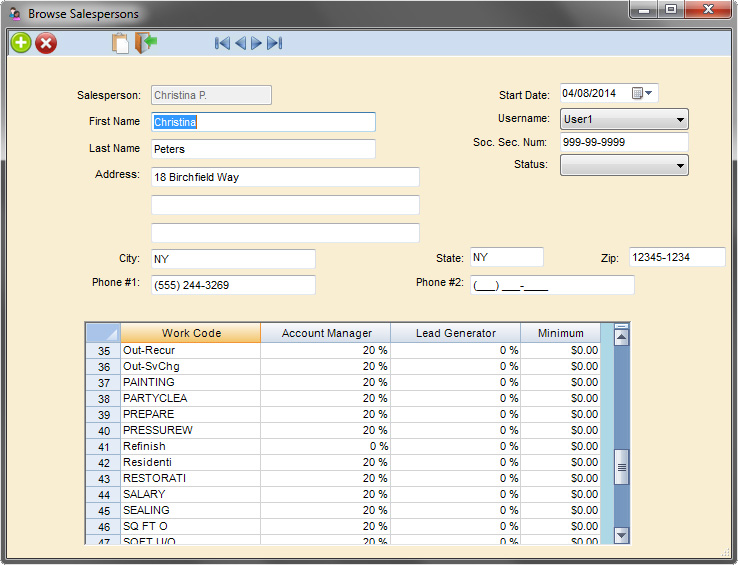Click the clipboard paste icon
Viewport: 738px width, 565px height.
pyautogui.click(x=120, y=43)
